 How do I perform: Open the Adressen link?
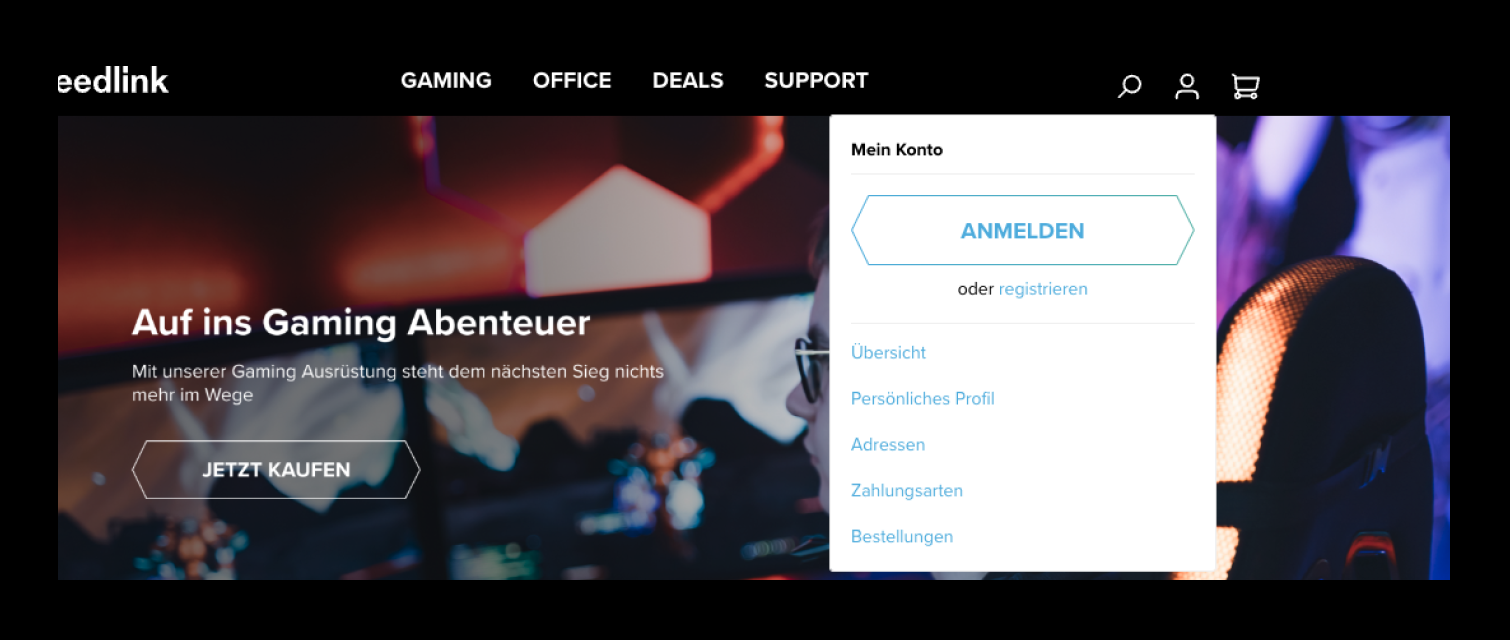tap(888, 445)
